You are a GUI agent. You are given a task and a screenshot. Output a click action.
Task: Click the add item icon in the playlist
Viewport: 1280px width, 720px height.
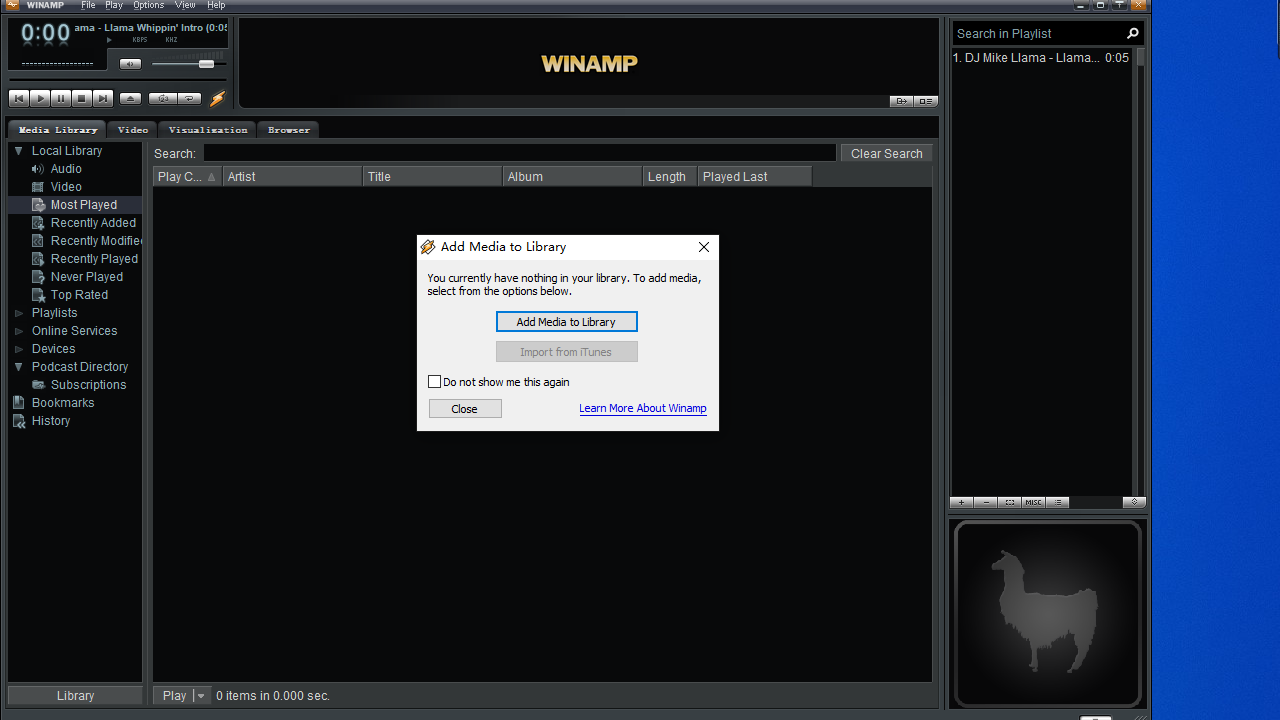[x=961, y=502]
